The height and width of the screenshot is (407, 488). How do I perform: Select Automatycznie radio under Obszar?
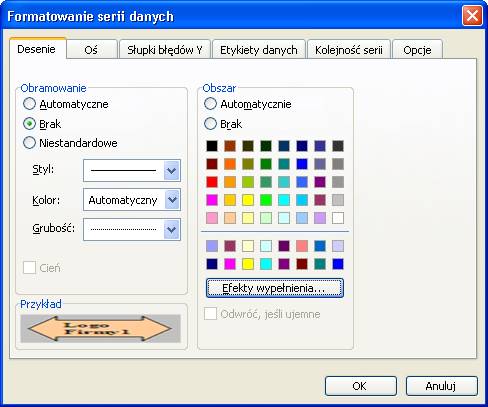[210, 104]
